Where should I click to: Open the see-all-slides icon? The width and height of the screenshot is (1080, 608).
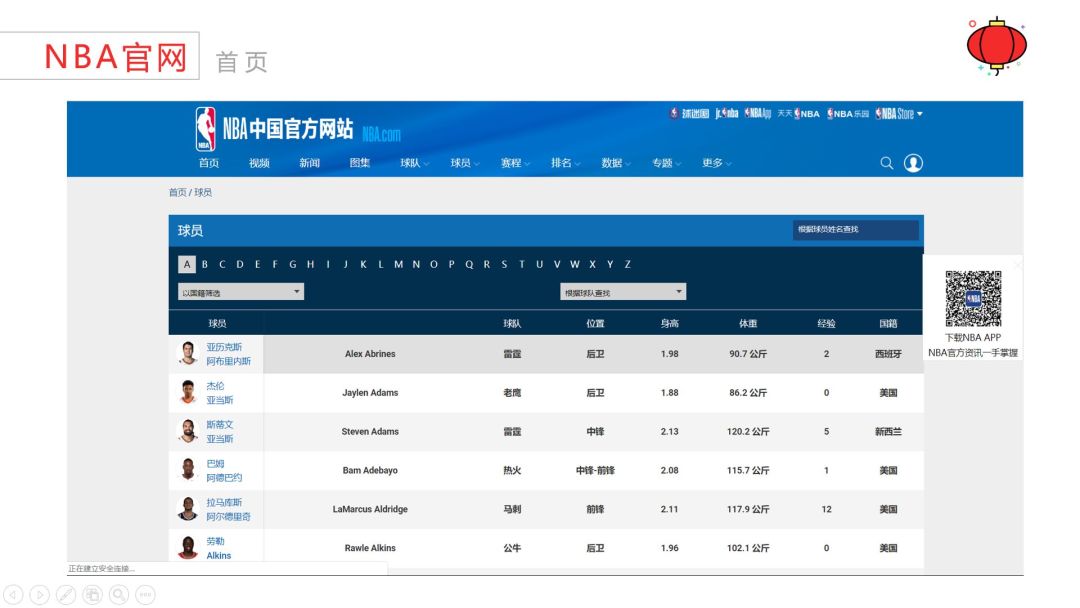pyautogui.click(x=92, y=595)
